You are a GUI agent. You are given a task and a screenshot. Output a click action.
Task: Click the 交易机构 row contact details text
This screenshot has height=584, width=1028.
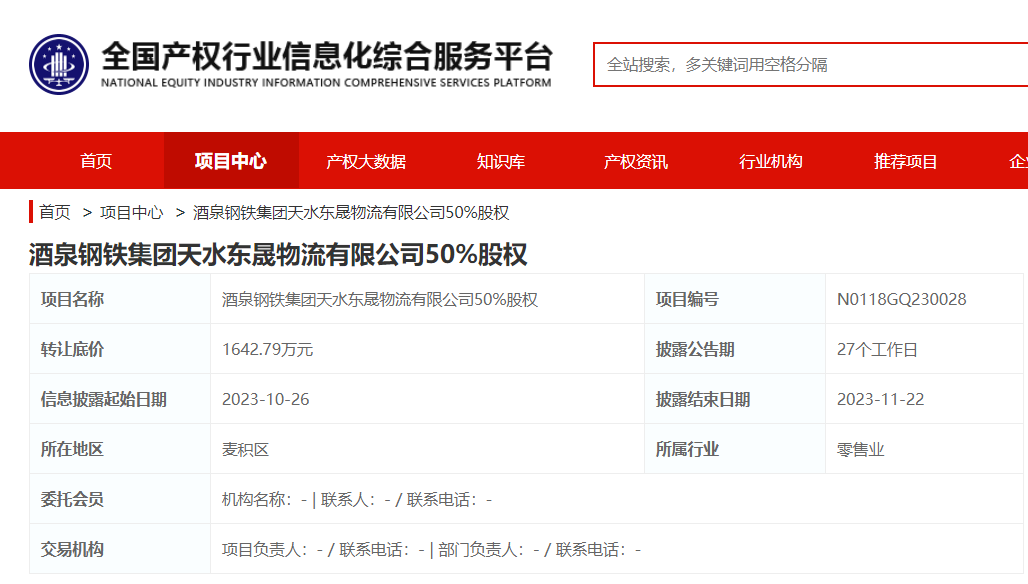(x=431, y=549)
